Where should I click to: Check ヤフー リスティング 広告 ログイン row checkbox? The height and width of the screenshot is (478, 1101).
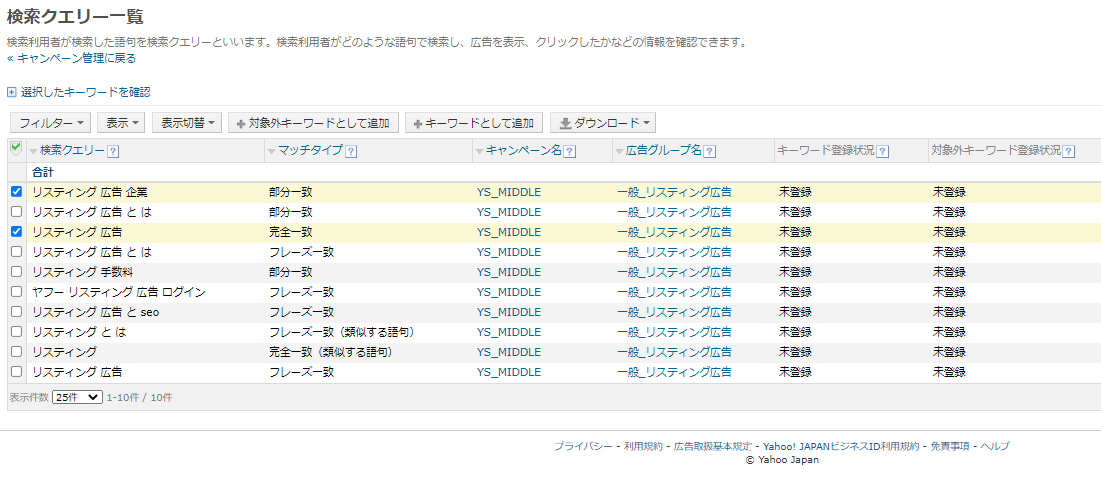tap(17, 291)
